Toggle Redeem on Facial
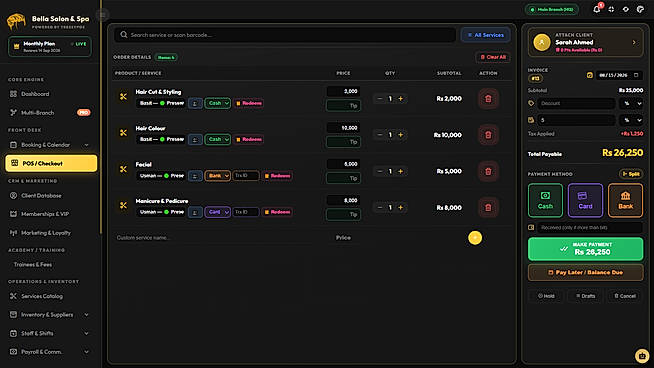The width and height of the screenshot is (654, 368). tap(277, 176)
